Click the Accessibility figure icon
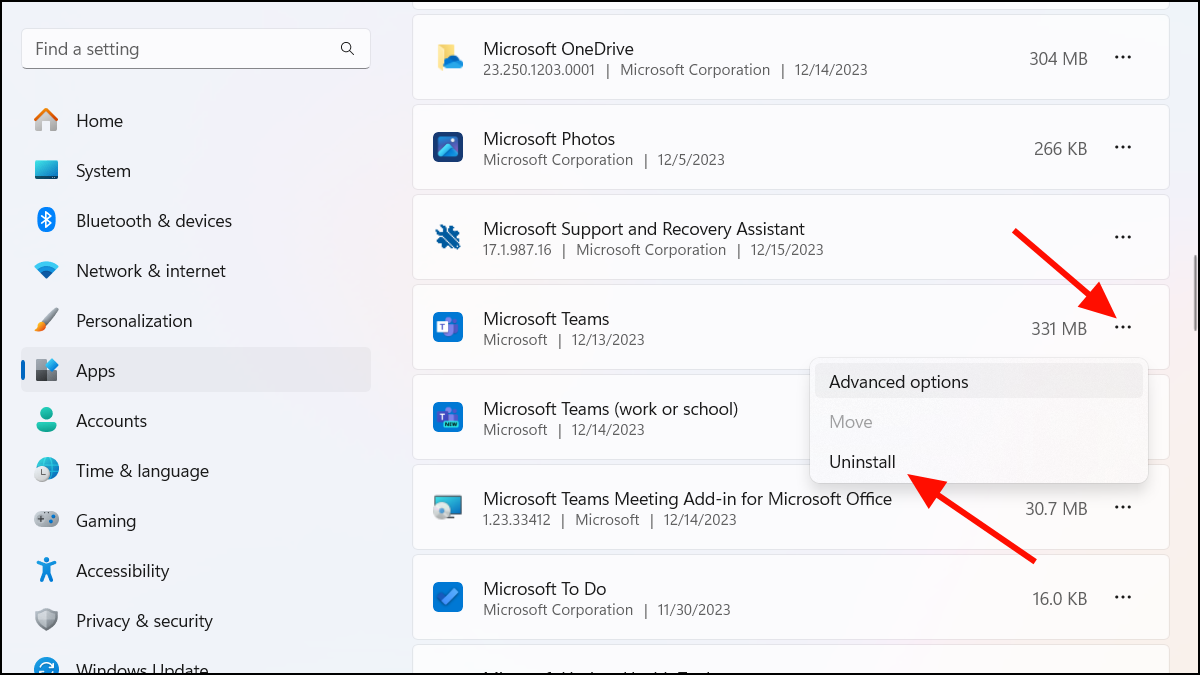The height and width of the screenshot is (675, 1200). pos(46,570)
